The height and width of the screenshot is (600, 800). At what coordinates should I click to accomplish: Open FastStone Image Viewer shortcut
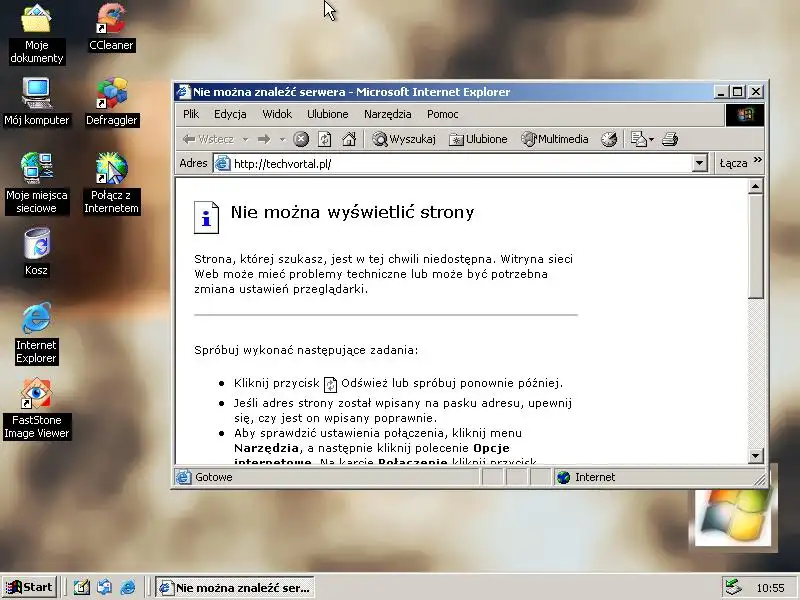[36, 408]
